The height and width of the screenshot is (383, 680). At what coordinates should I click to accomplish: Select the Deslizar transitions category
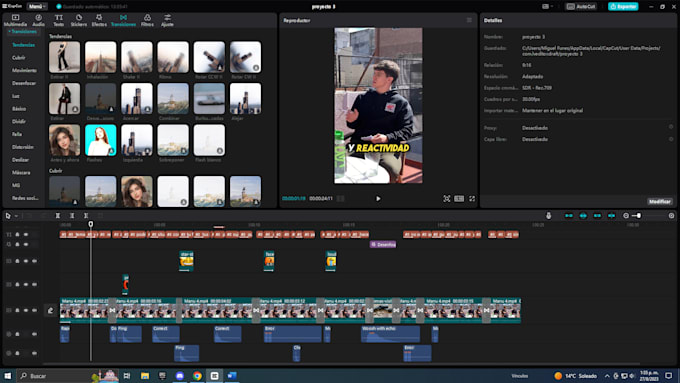[20, 160]
